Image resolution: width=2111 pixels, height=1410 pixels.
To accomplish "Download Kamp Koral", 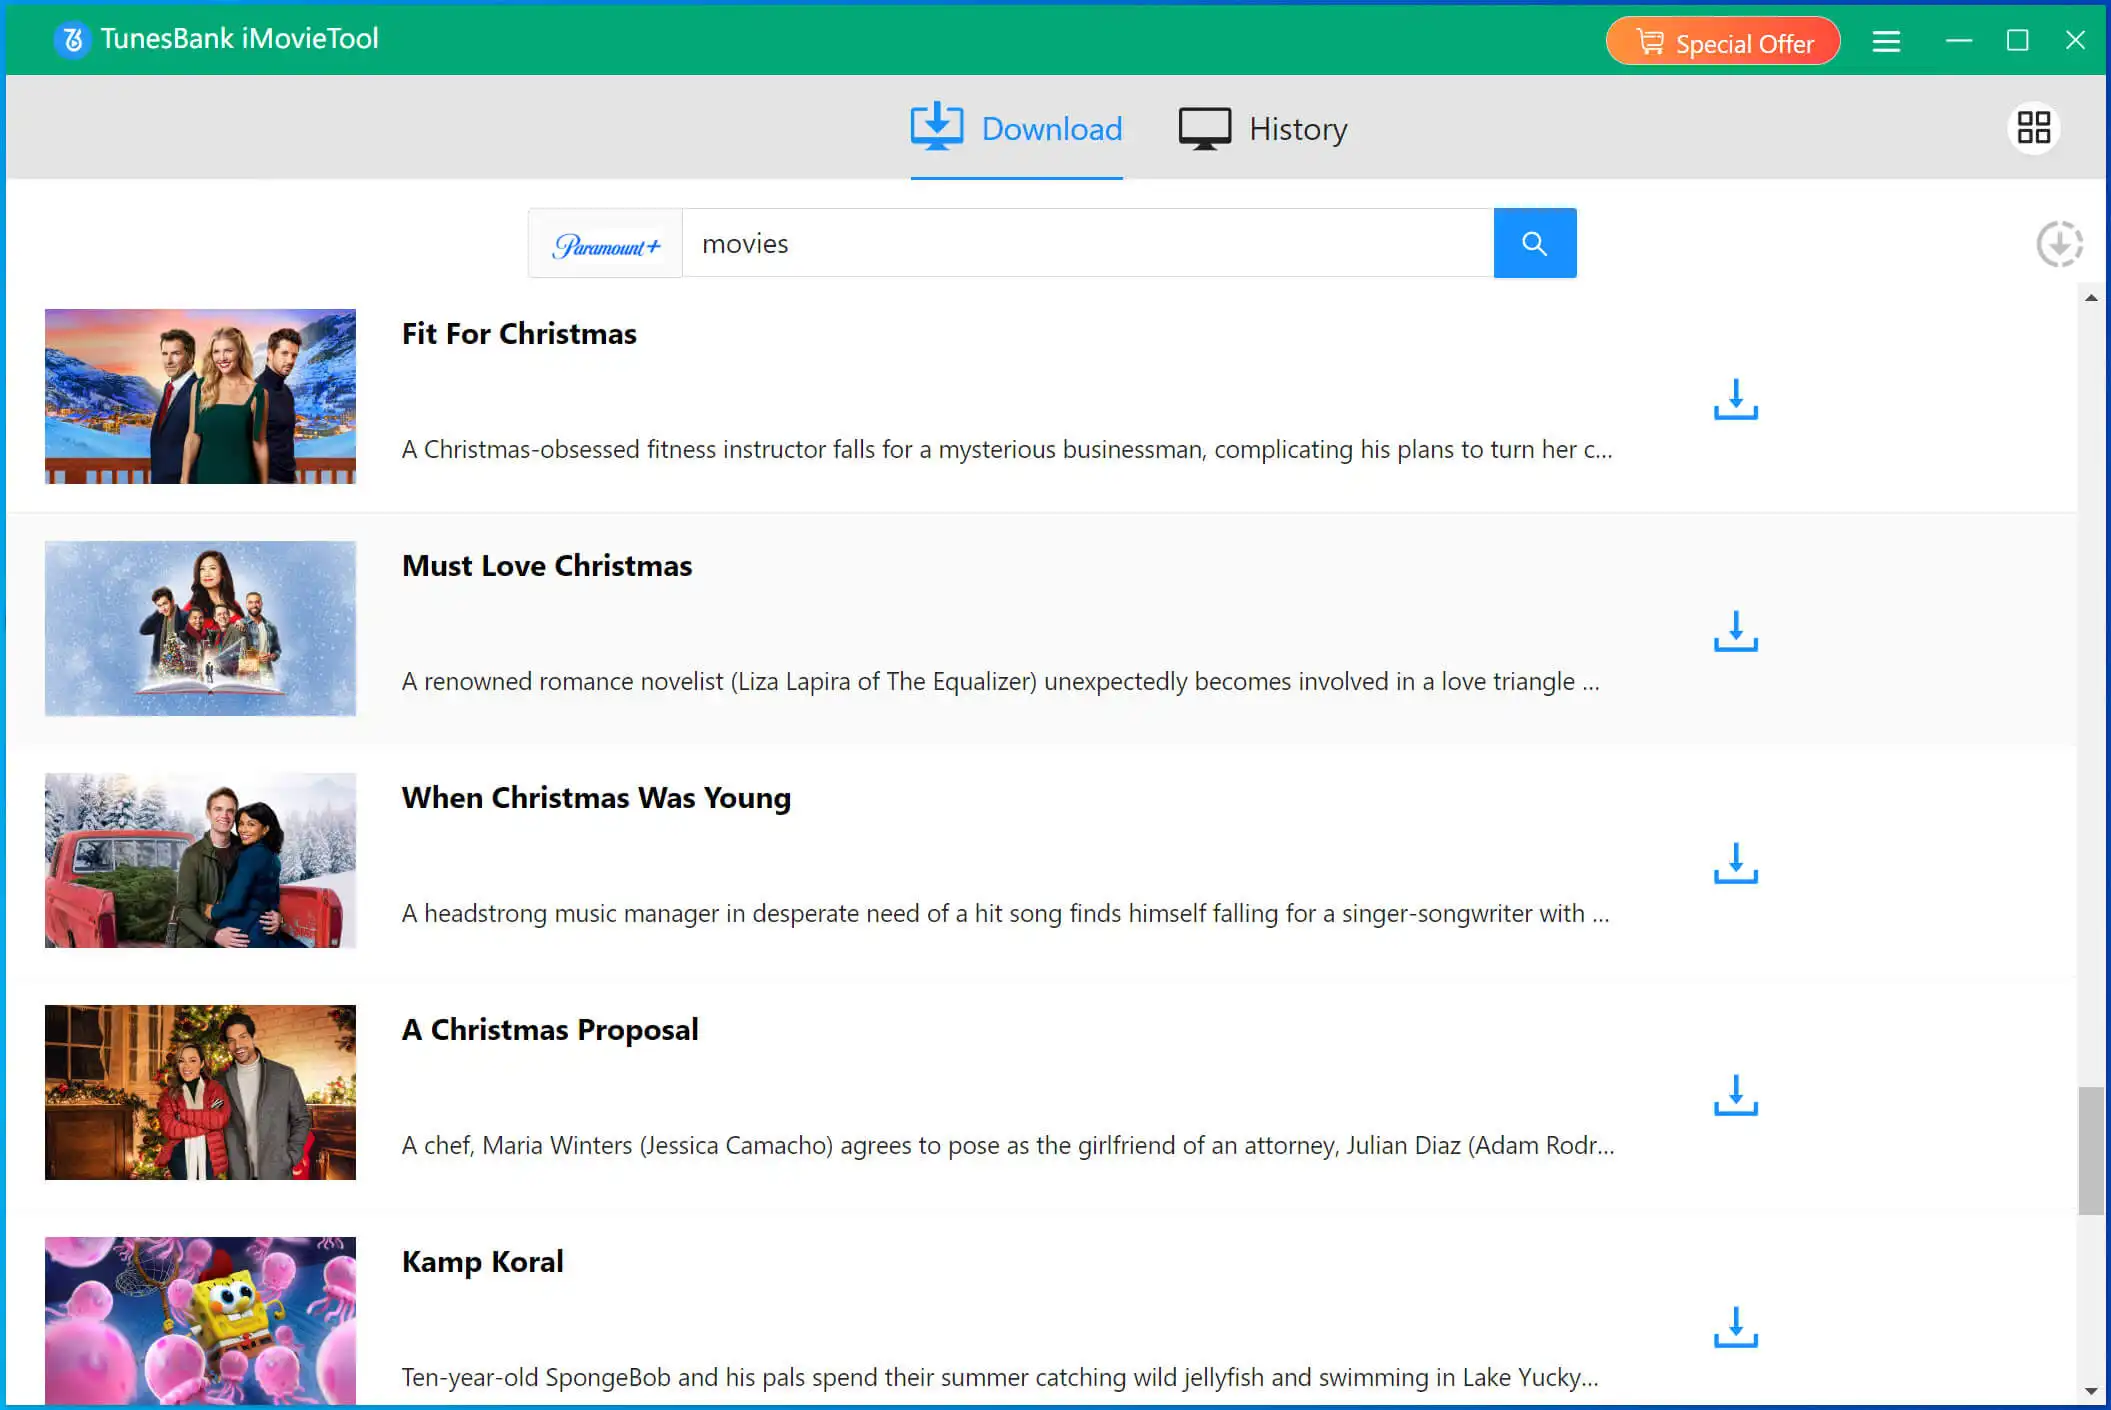I will [x=1735, y=1327].
